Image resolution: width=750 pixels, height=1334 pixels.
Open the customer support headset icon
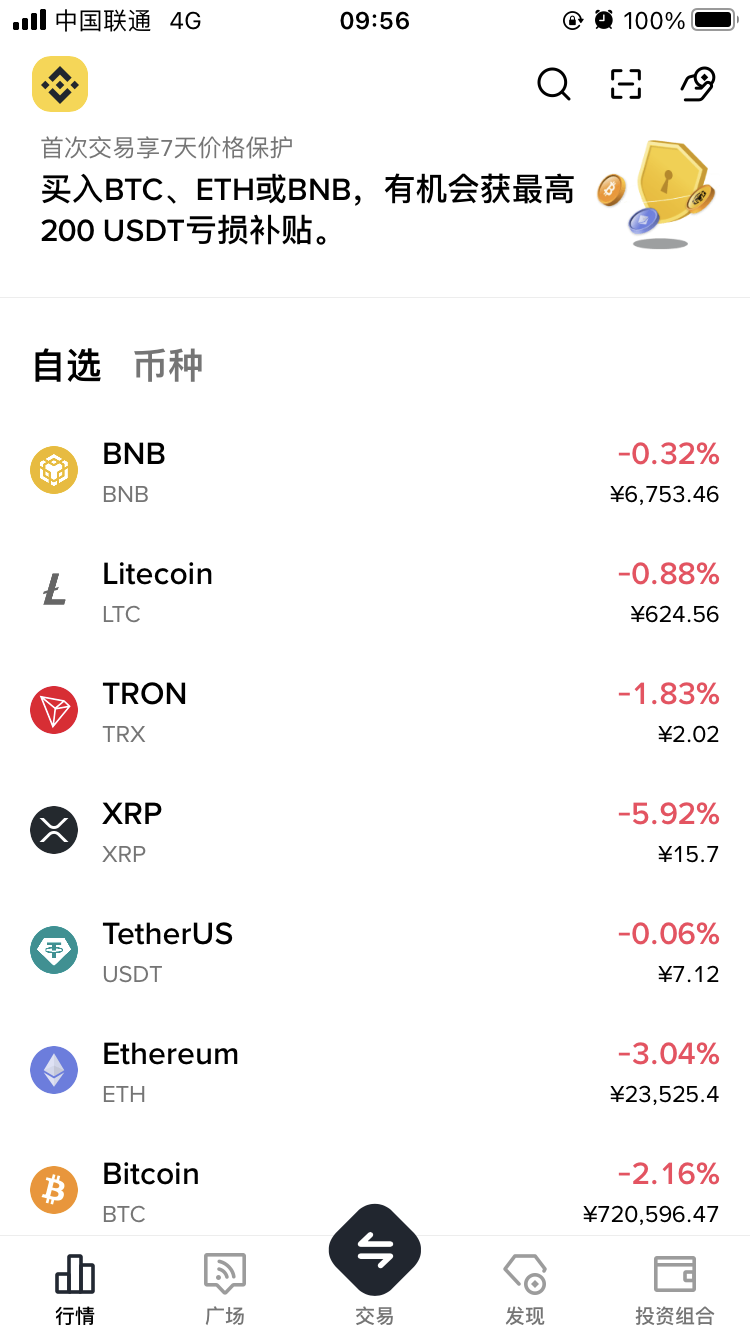click(698, 84)
